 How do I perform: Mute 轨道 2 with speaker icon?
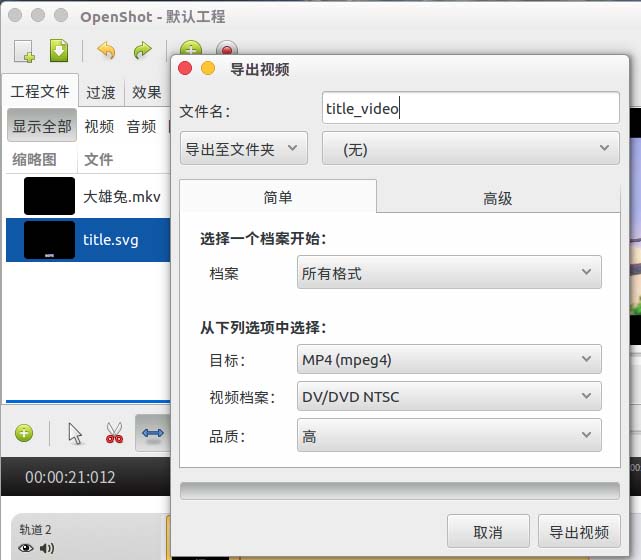47,548
